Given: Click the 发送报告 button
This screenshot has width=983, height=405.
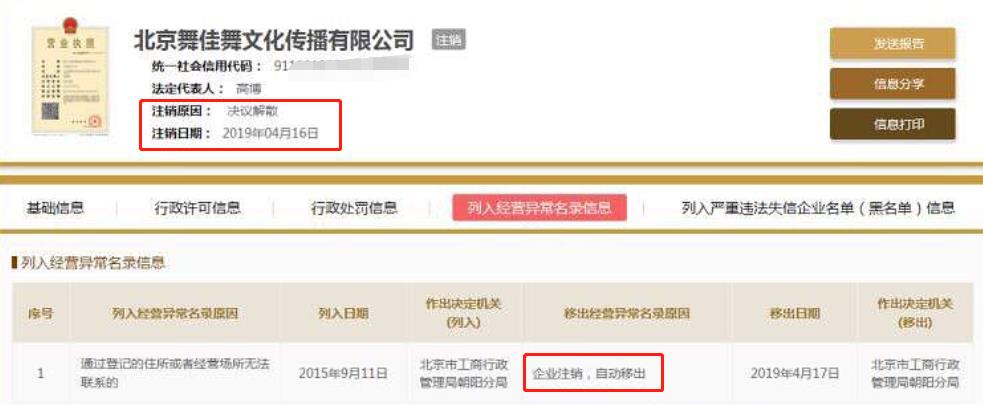Looking at the screenshot, I should click(x=893, y=43).
